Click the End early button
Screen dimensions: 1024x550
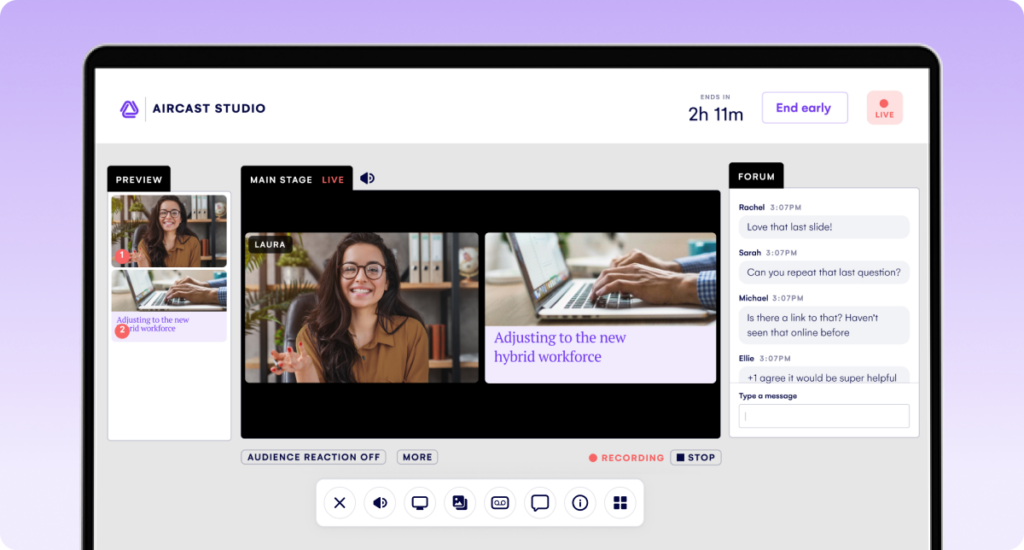coord(804,108)
